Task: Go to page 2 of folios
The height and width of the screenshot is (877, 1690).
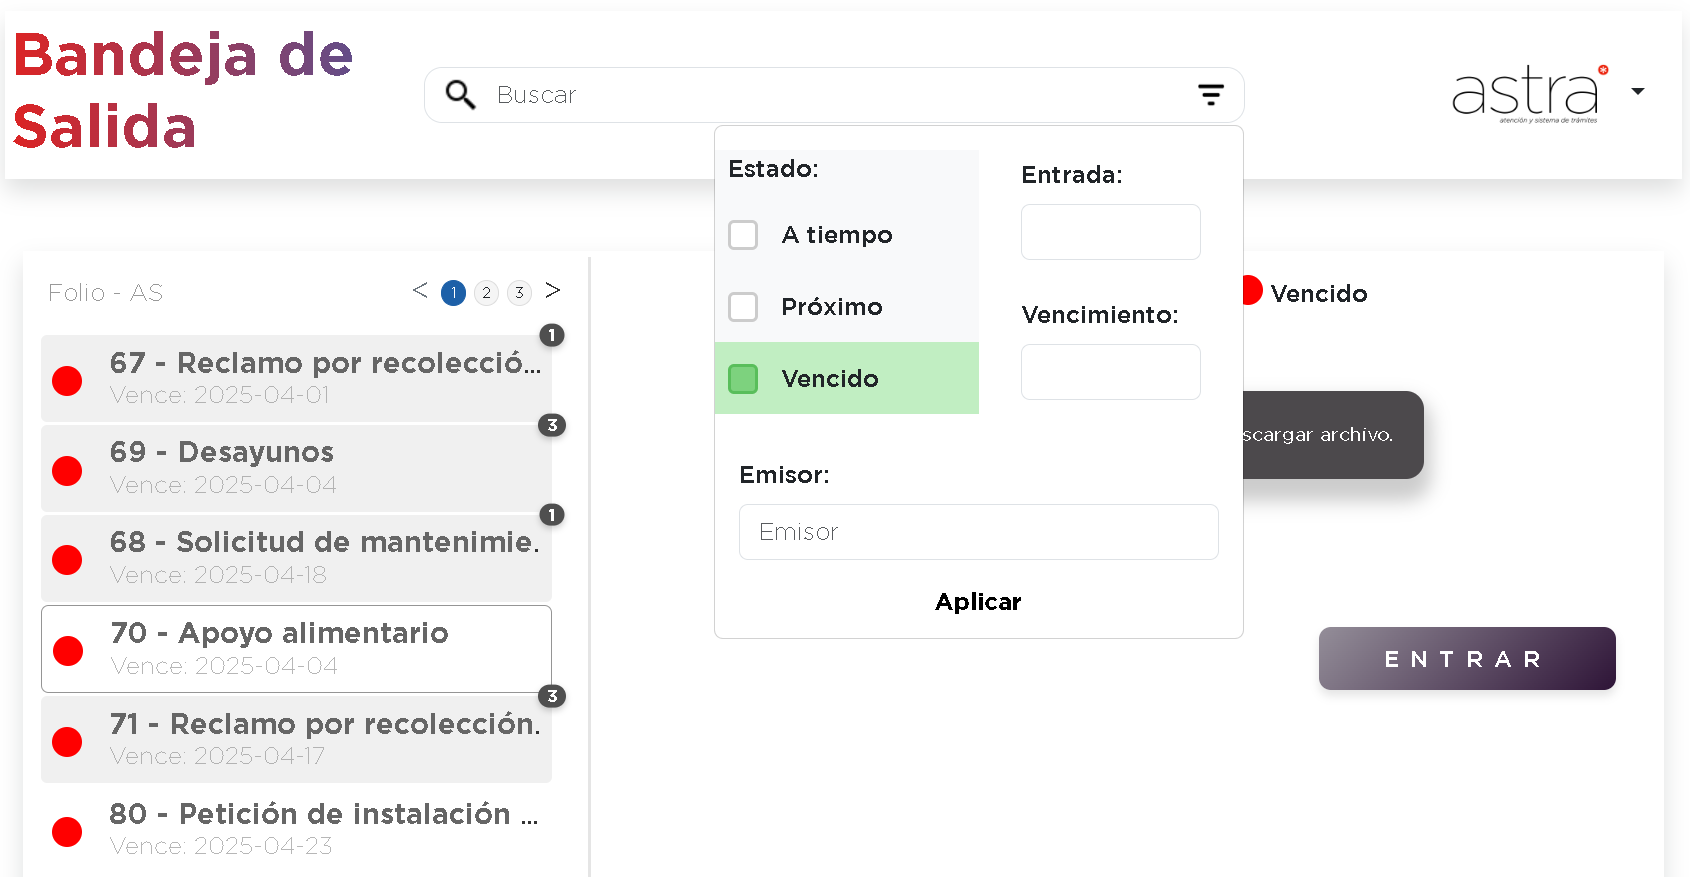Action: click(486, 293)
